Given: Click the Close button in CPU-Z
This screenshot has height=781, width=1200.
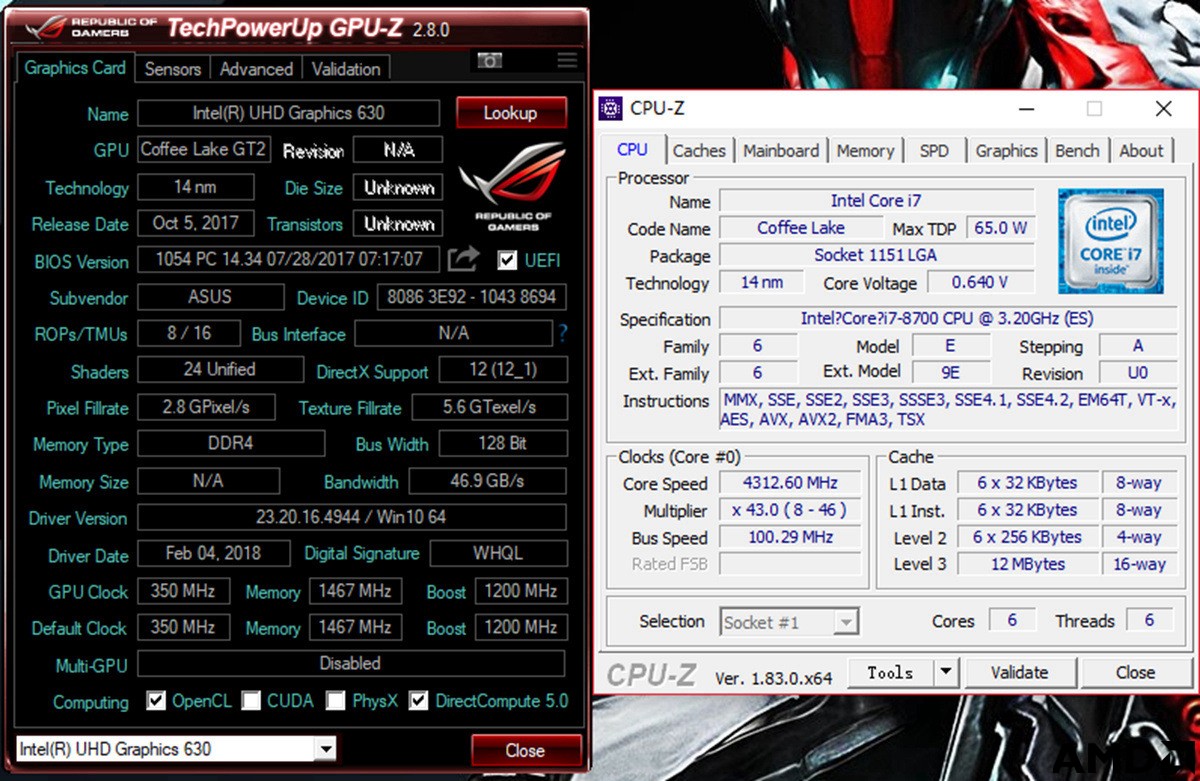Looking at the screenshot, I should (x=1136, y=672).
